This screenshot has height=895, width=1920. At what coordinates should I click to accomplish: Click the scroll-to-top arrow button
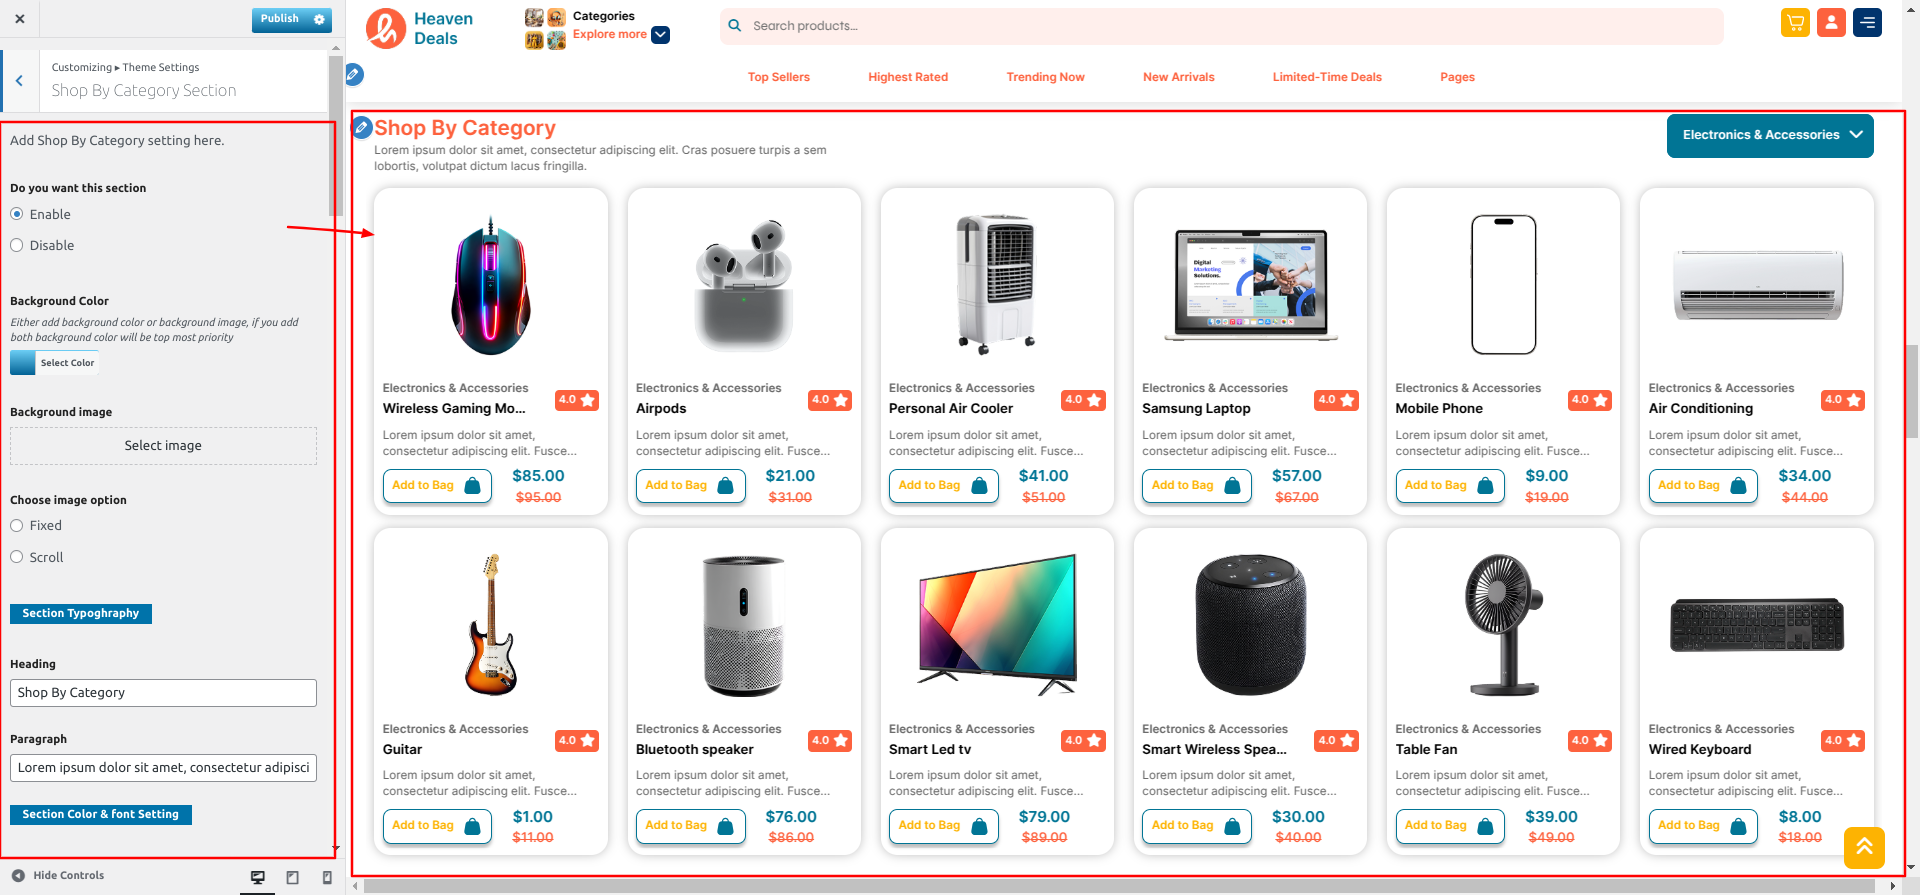pos(1865,848)
